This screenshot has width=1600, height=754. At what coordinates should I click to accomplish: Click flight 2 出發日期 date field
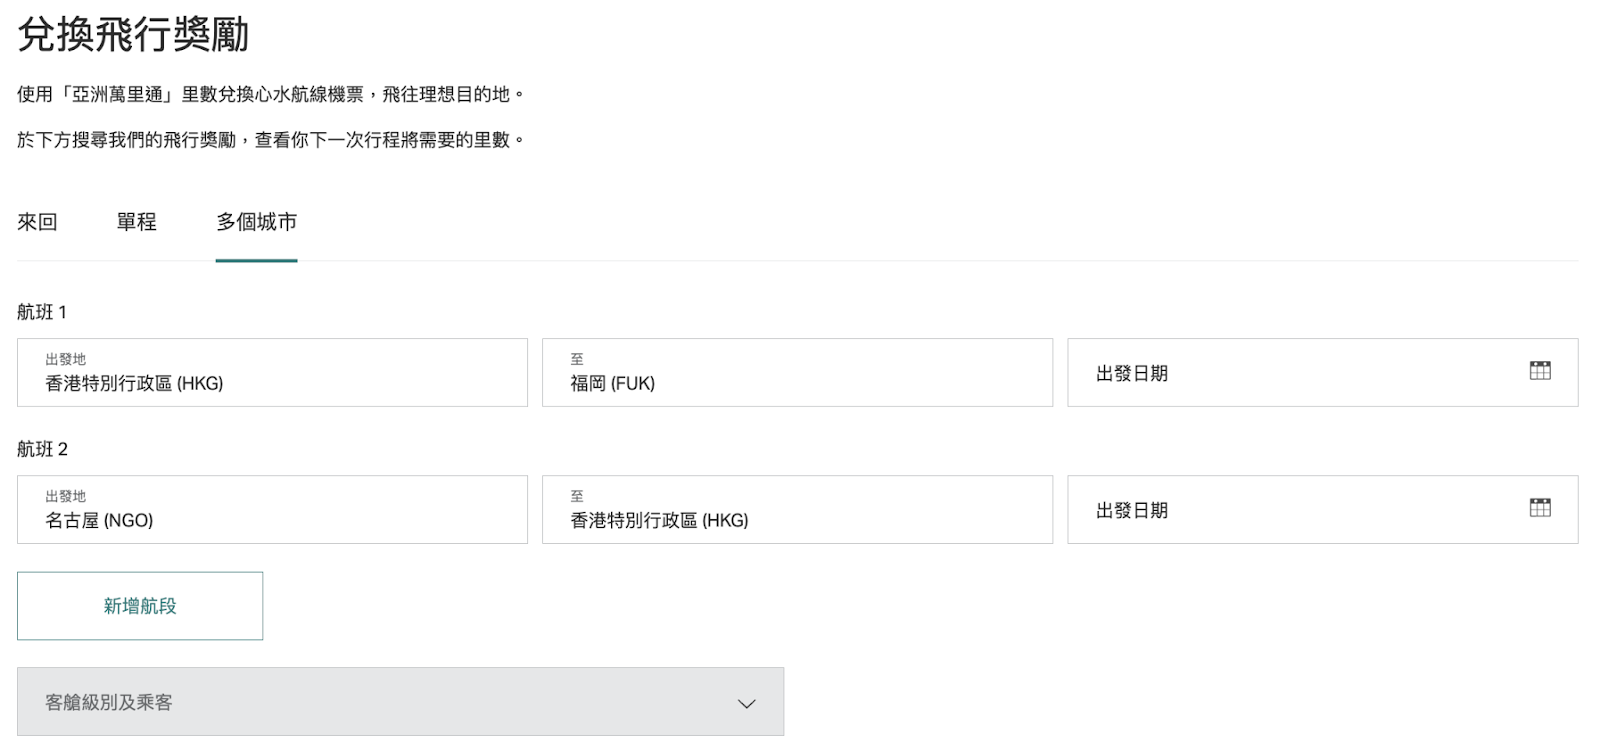[x=1323, y=510]
